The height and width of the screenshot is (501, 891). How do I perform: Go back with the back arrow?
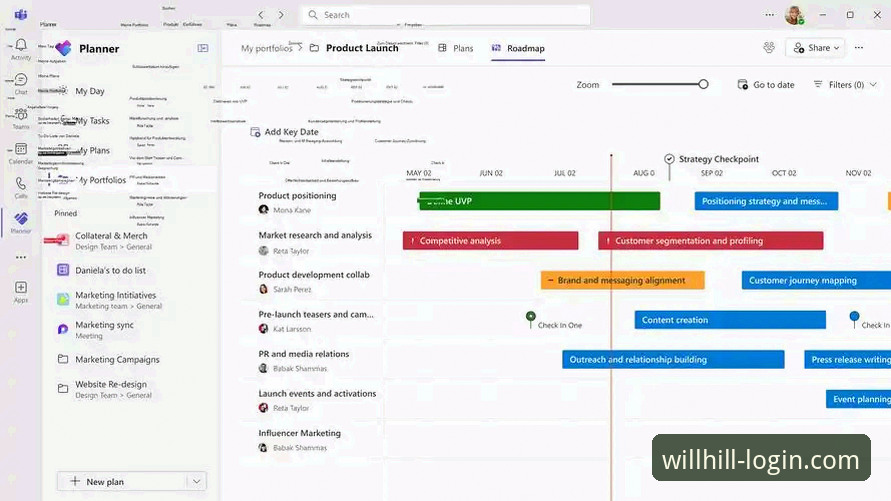point(261,15)
